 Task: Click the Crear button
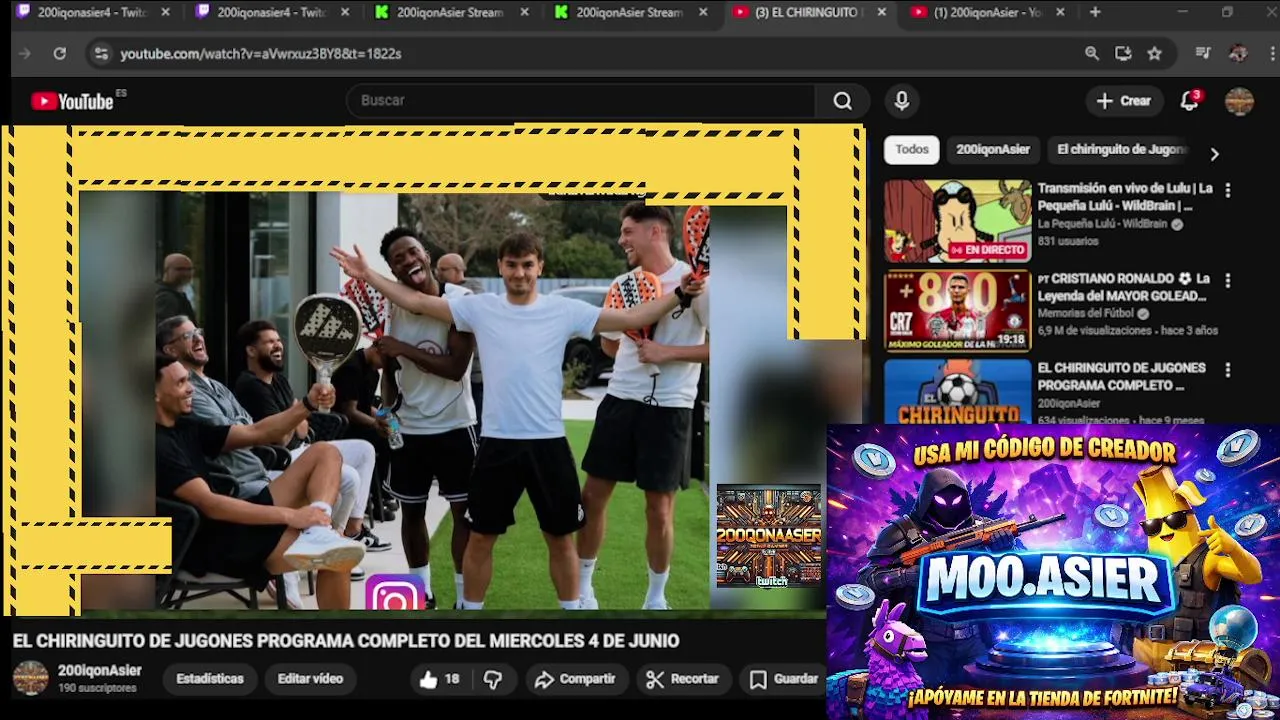point(1124,101)
